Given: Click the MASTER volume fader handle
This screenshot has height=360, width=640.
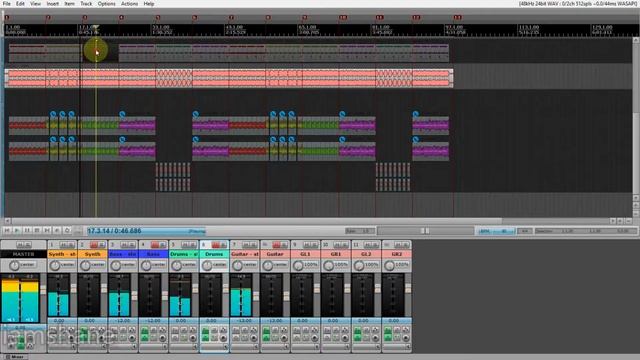Looking at the screenshot, I should (43, 289).
